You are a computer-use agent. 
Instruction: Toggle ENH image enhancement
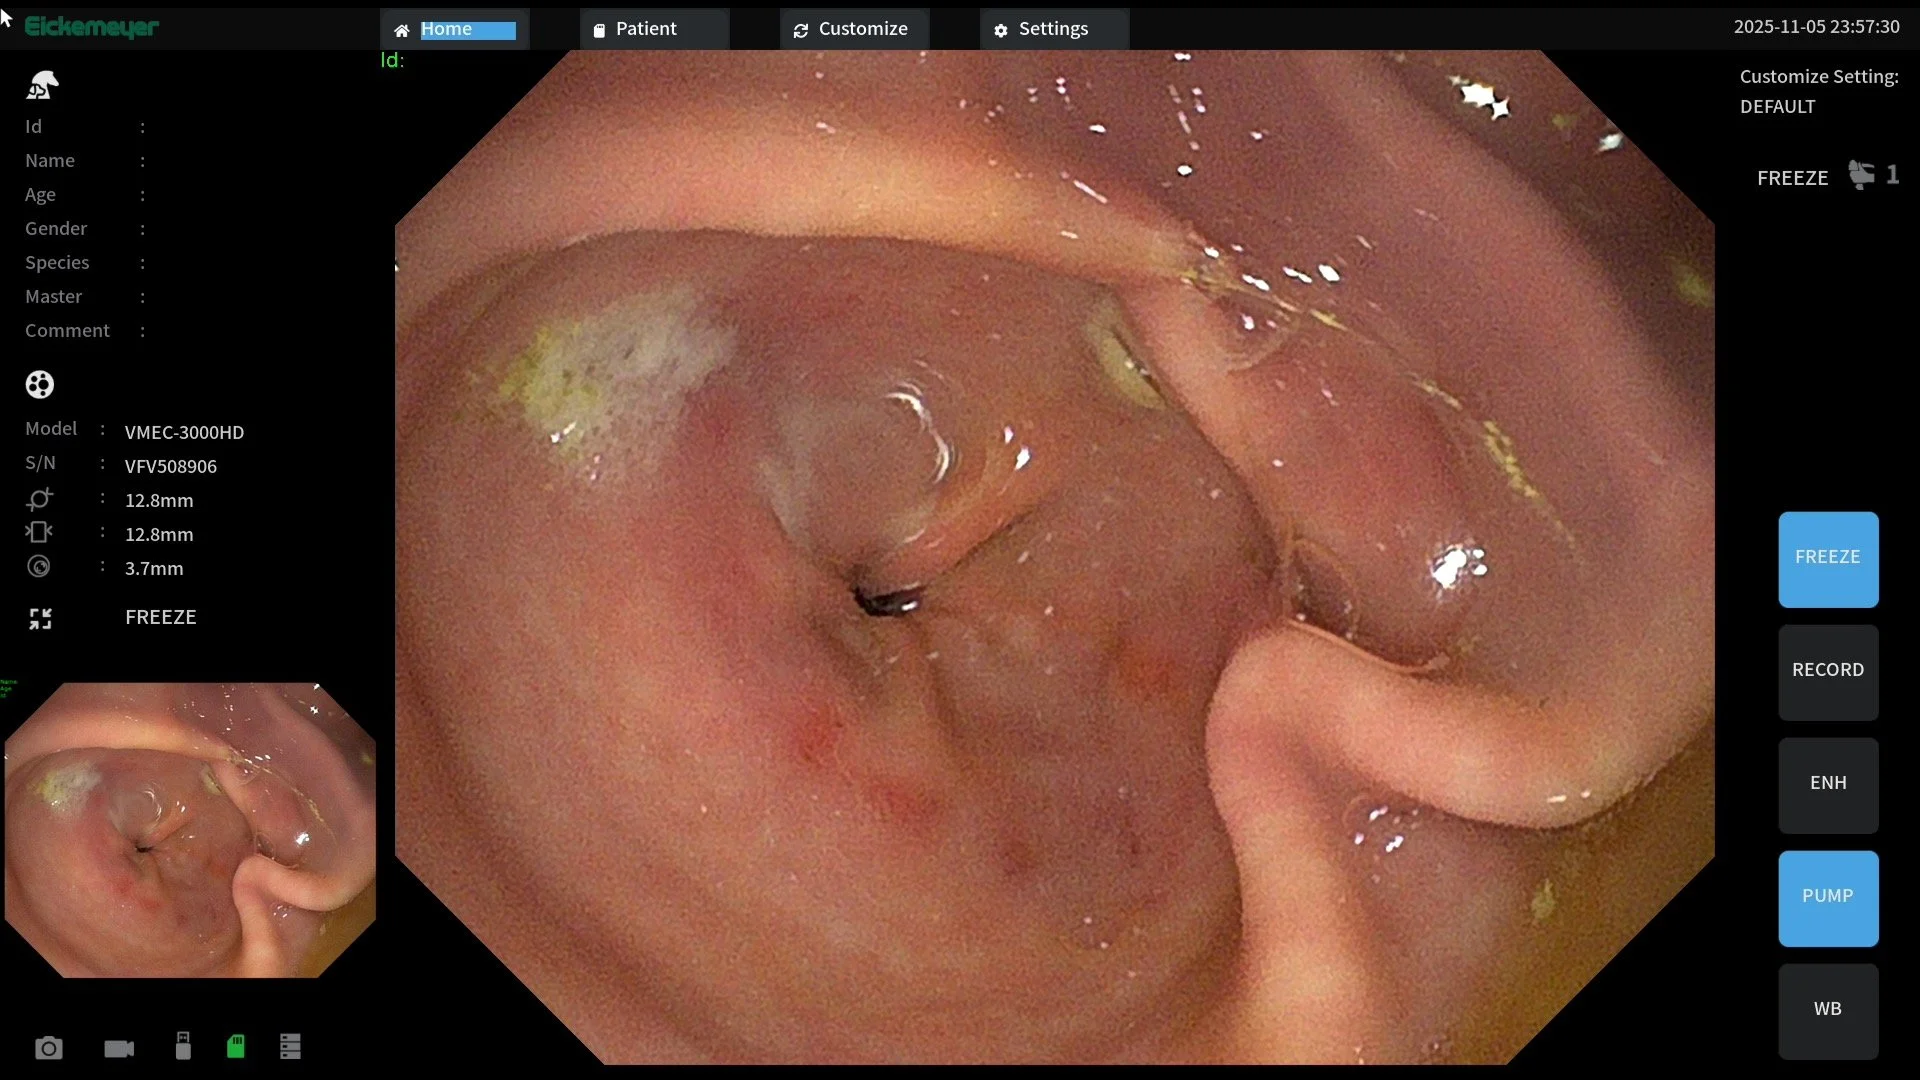1827,785
